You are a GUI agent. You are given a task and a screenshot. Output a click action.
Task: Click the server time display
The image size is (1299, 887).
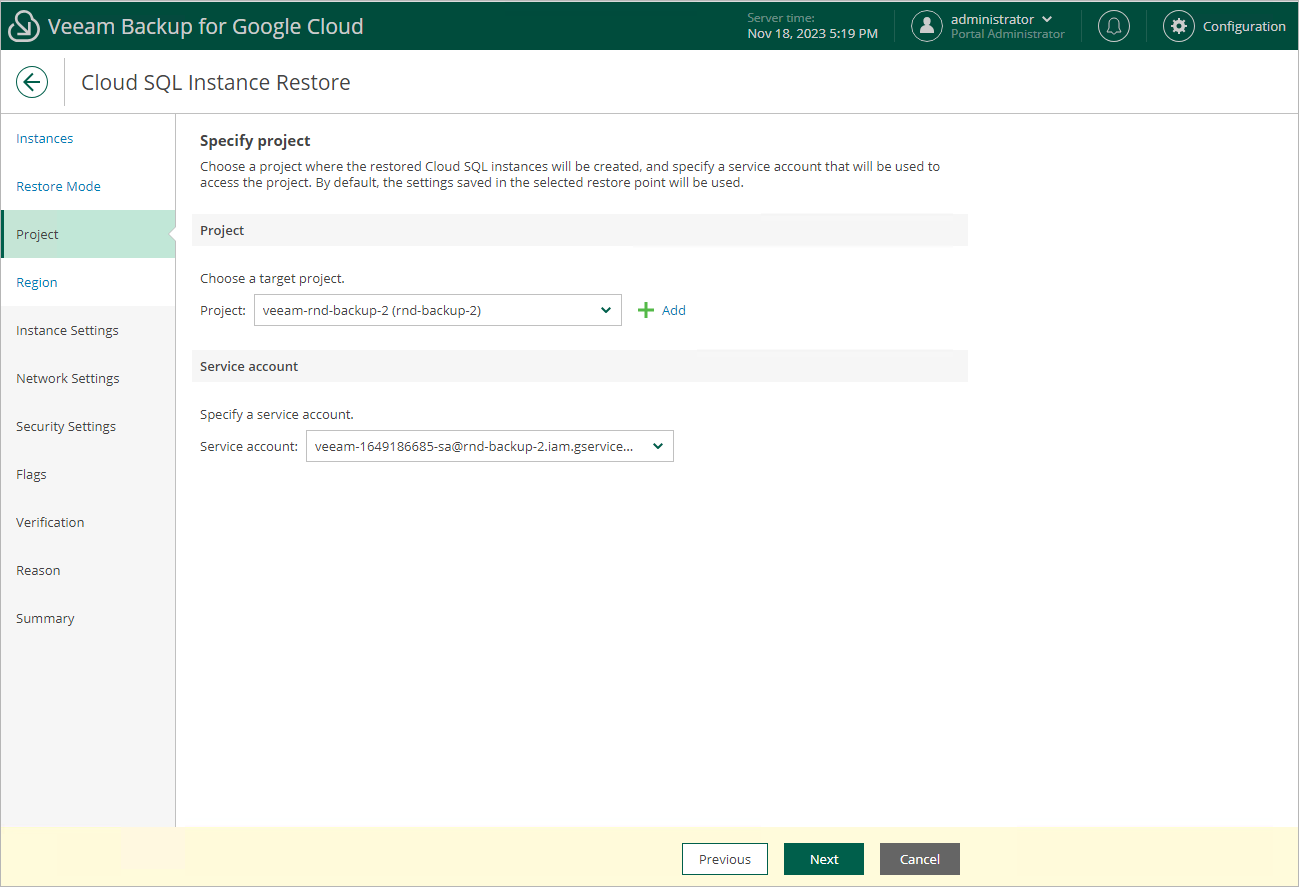(x=812, y=26)
